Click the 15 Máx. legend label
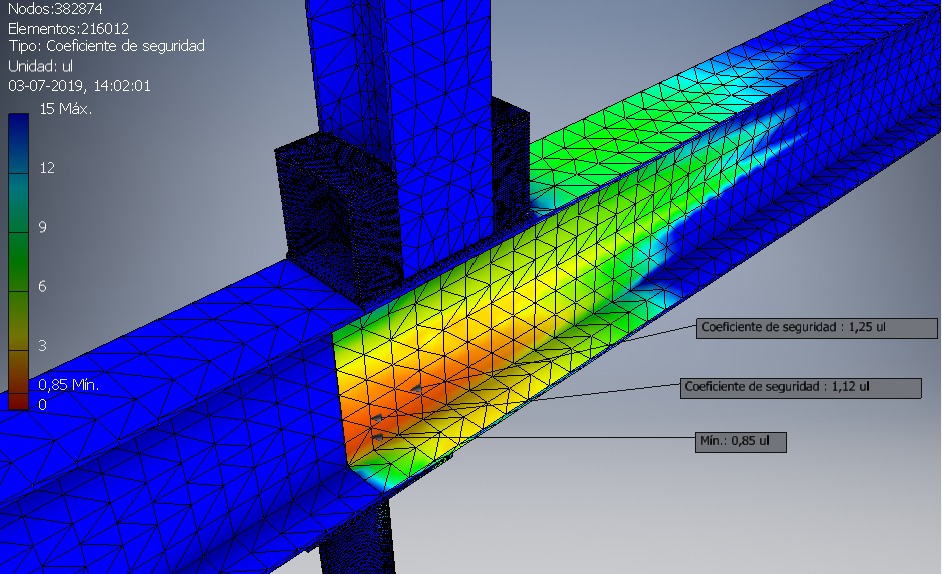 (x=65, y=108)
